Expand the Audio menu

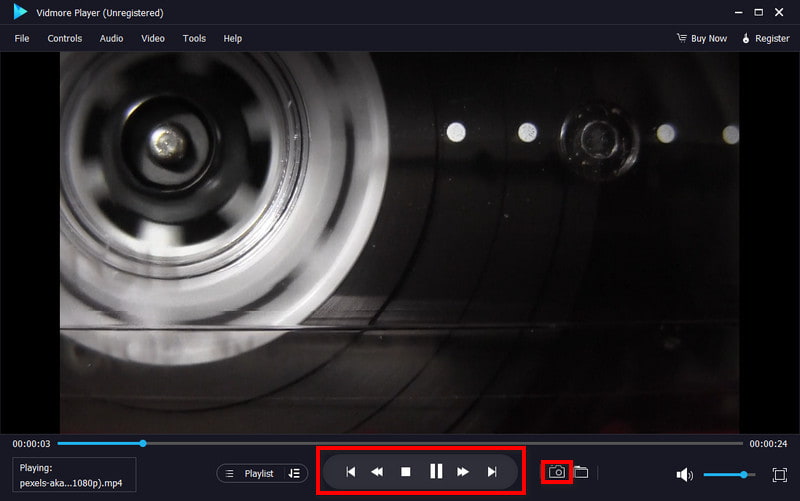click(112, 38)
